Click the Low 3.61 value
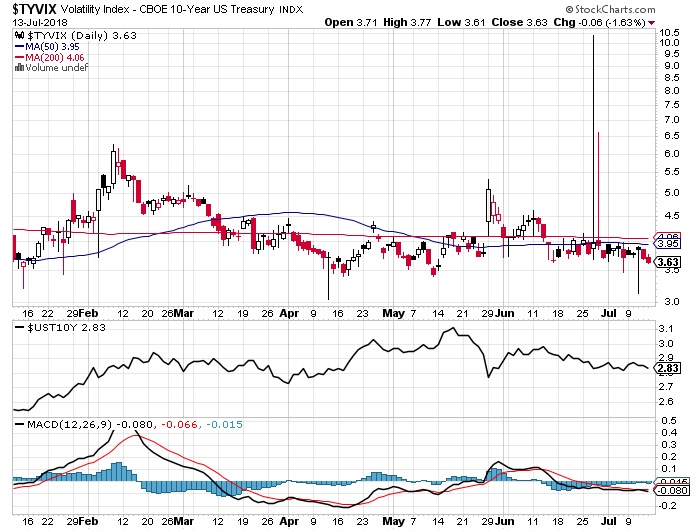 [x=461, y=22]
